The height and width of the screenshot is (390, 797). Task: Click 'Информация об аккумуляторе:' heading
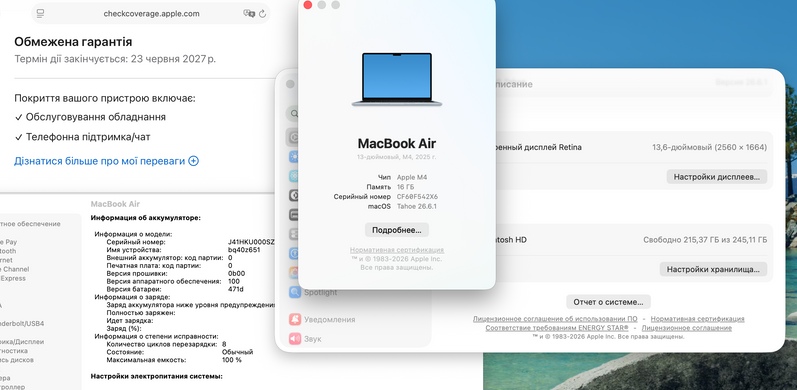click(x=145, y=218)
